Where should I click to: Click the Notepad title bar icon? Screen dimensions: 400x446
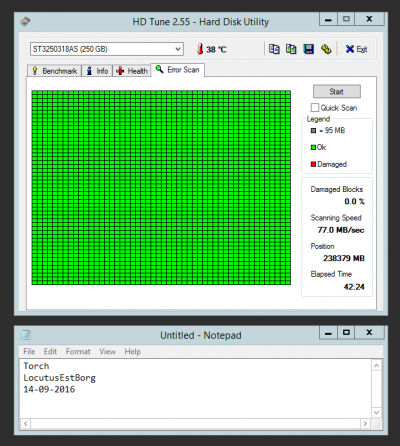(x=26, y=334)
